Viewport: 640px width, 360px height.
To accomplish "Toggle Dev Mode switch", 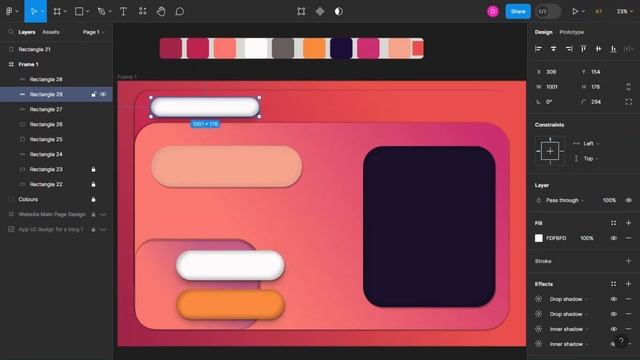I will [548, 11].
